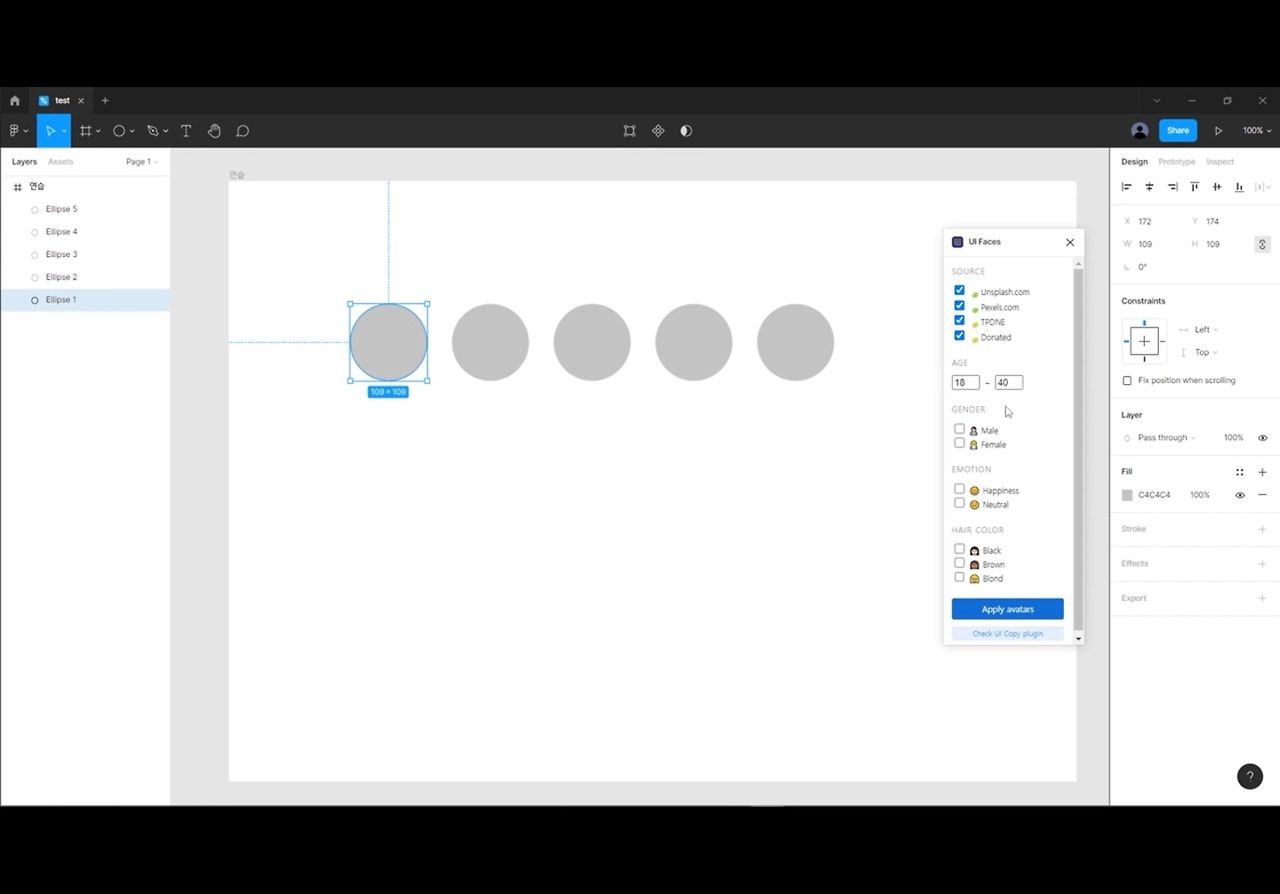
Task: Click the Edit object icon in the toolbar
Action: (629, 131)
